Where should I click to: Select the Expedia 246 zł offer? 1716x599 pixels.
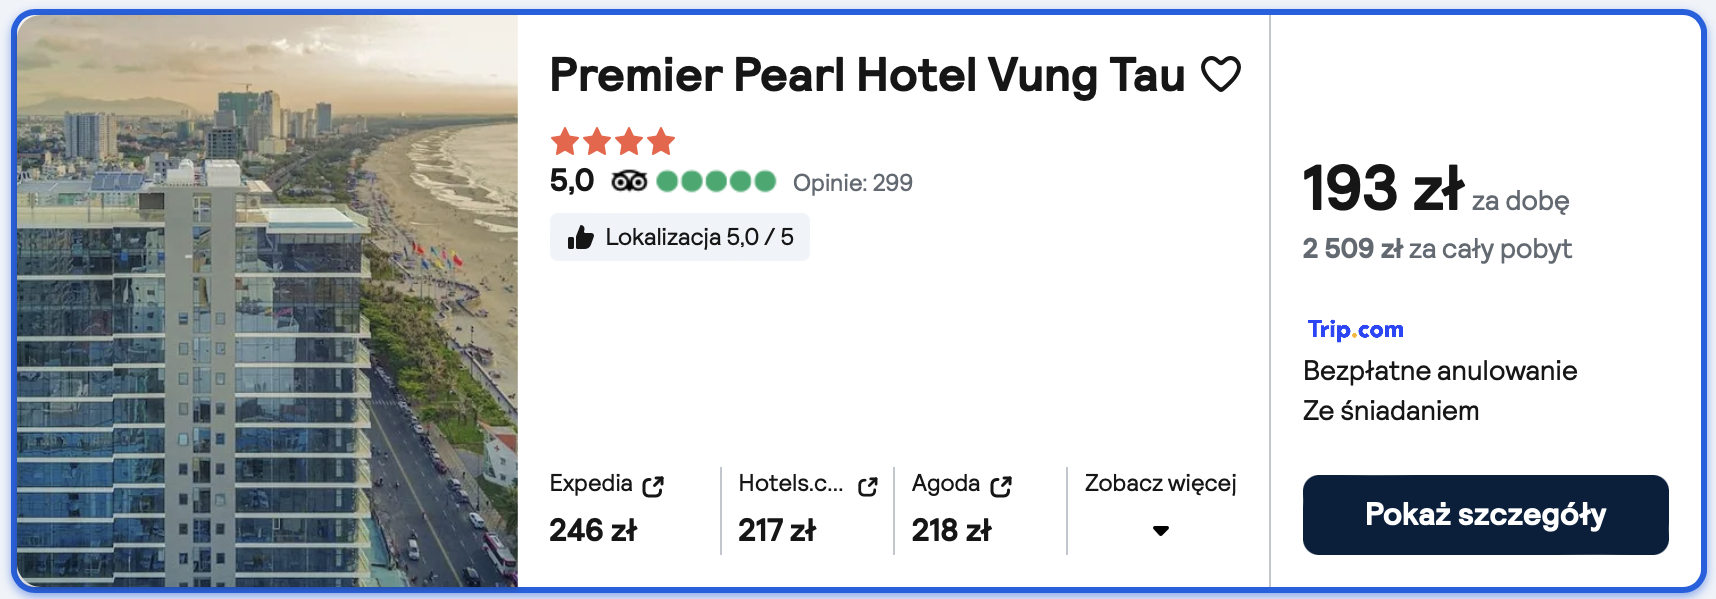[593, 530]
